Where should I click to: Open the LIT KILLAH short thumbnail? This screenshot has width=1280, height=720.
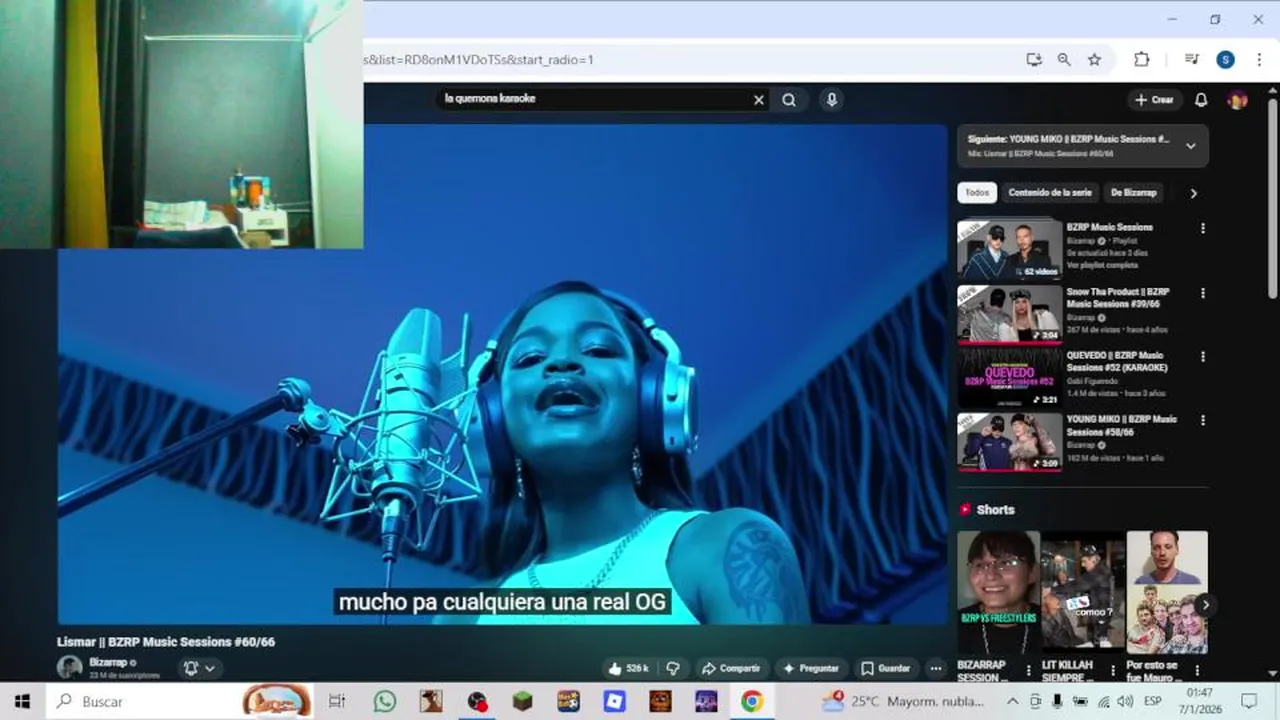[x=1083, y=593]
